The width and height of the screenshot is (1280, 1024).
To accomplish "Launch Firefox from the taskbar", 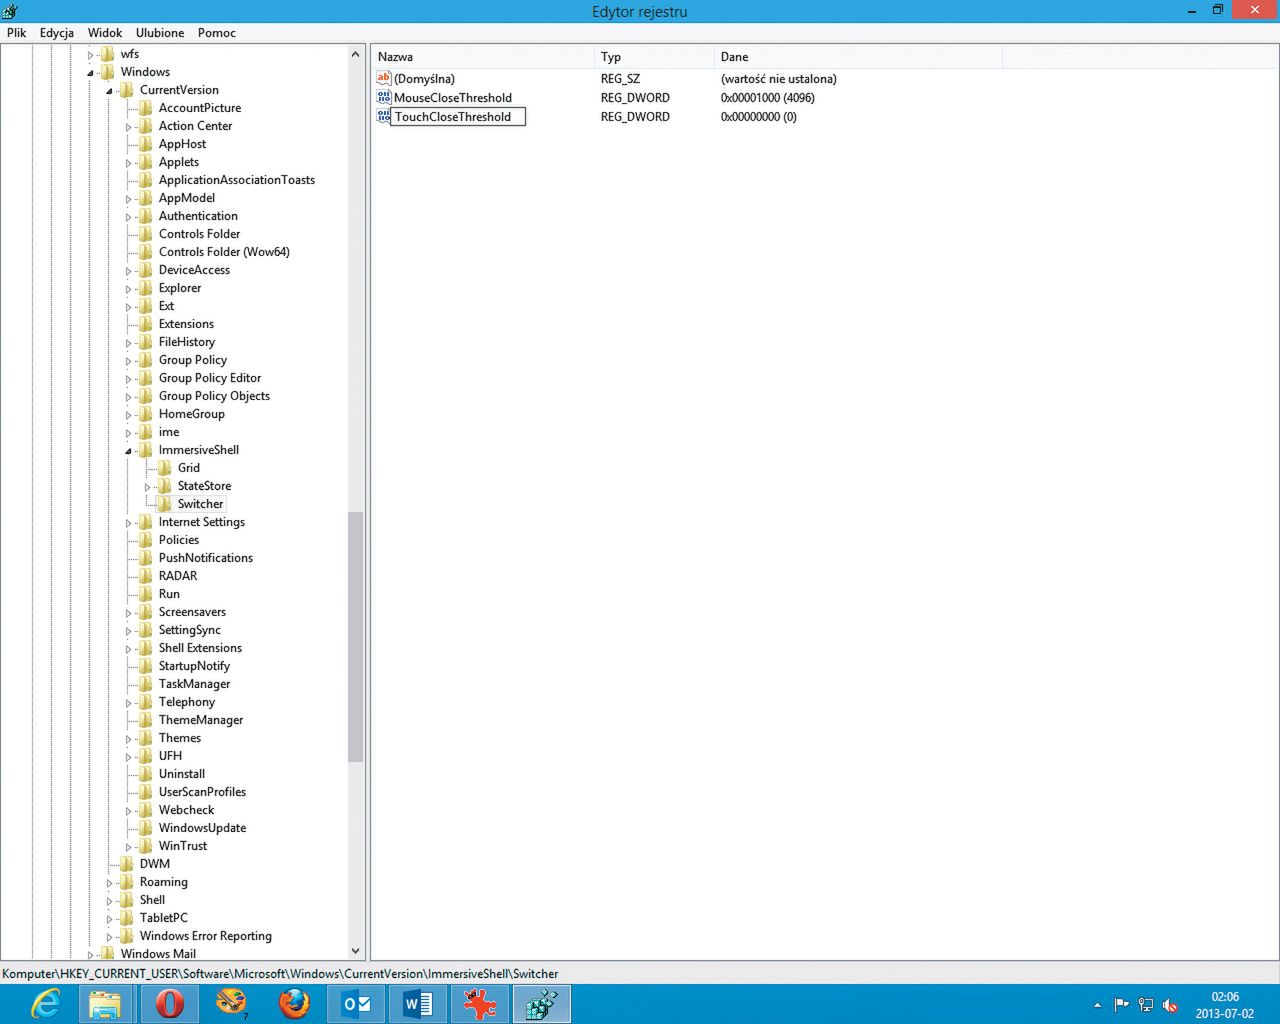I will pos(293,1003).
